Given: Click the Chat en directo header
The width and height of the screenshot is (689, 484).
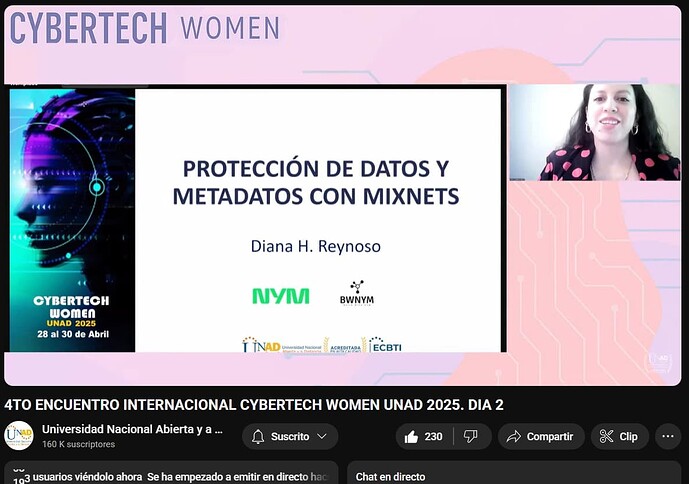Looking at the screenshot, I should [x=390, y=477].
